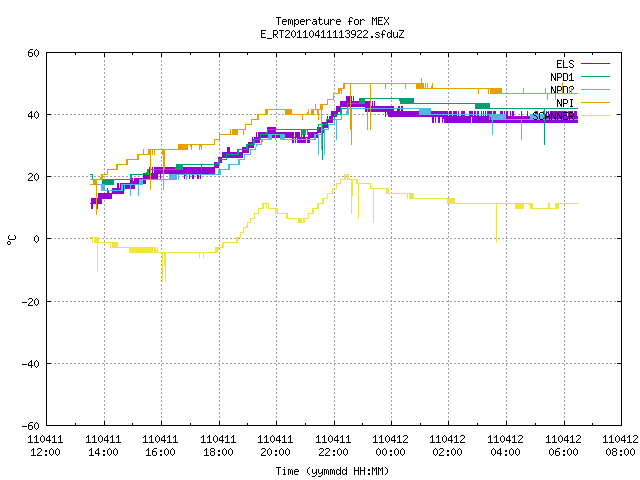This screenshot has height=480, width=640.
Task: Click the x-axis label 110412 04:00
Action: [x=506, y=446]
